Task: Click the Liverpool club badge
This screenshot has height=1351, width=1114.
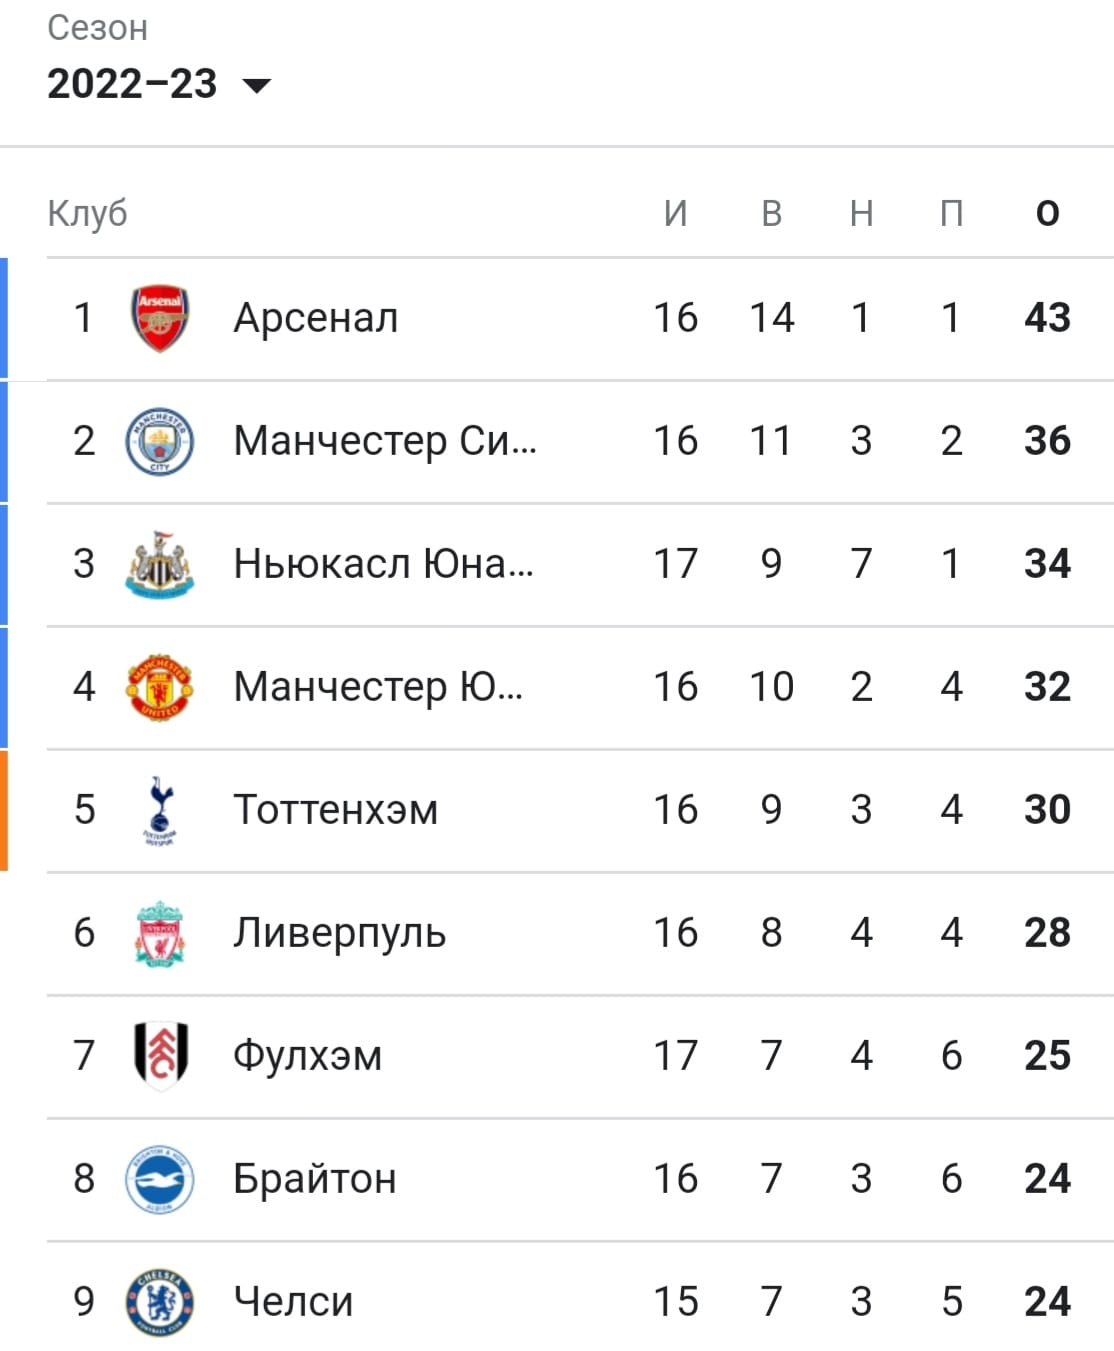Action: tap(160, 934)
